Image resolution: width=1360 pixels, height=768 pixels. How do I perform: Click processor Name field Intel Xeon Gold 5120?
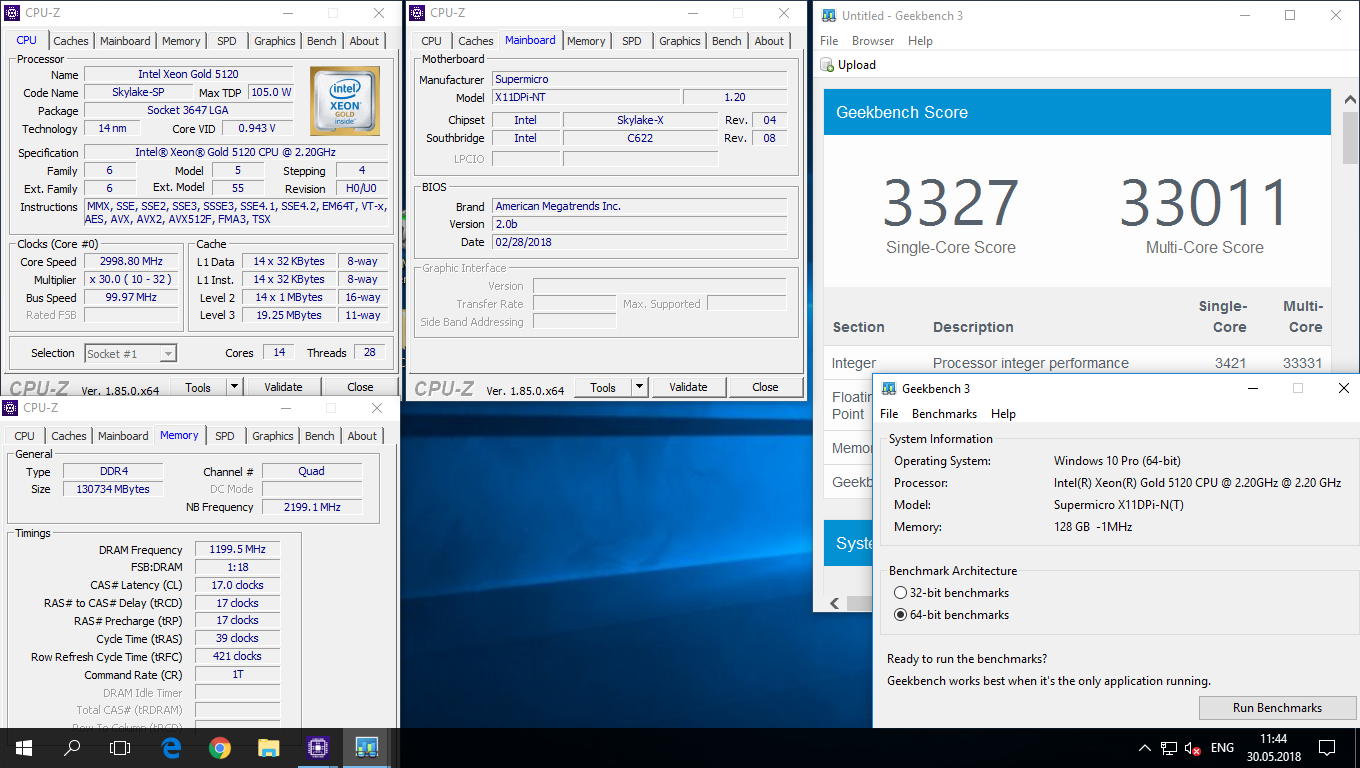click(x=189, y=75)
